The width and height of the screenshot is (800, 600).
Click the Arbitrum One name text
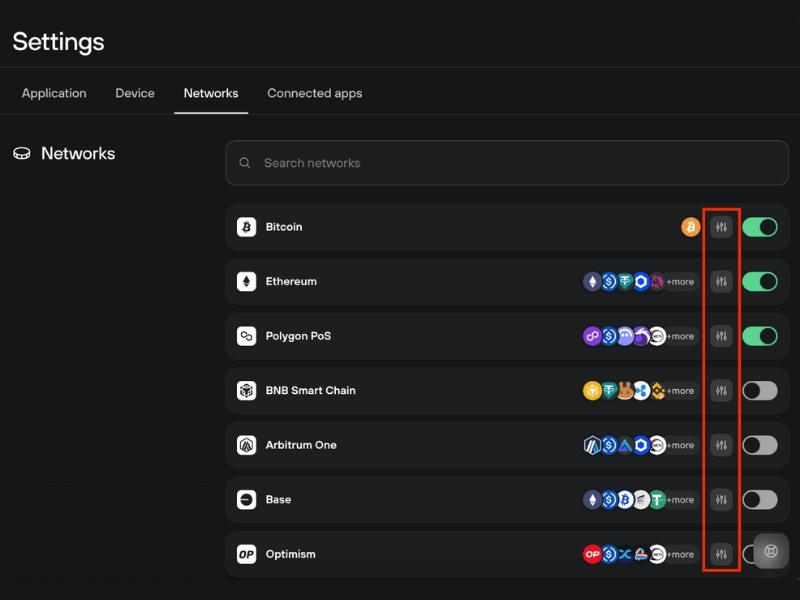(301, 445)
